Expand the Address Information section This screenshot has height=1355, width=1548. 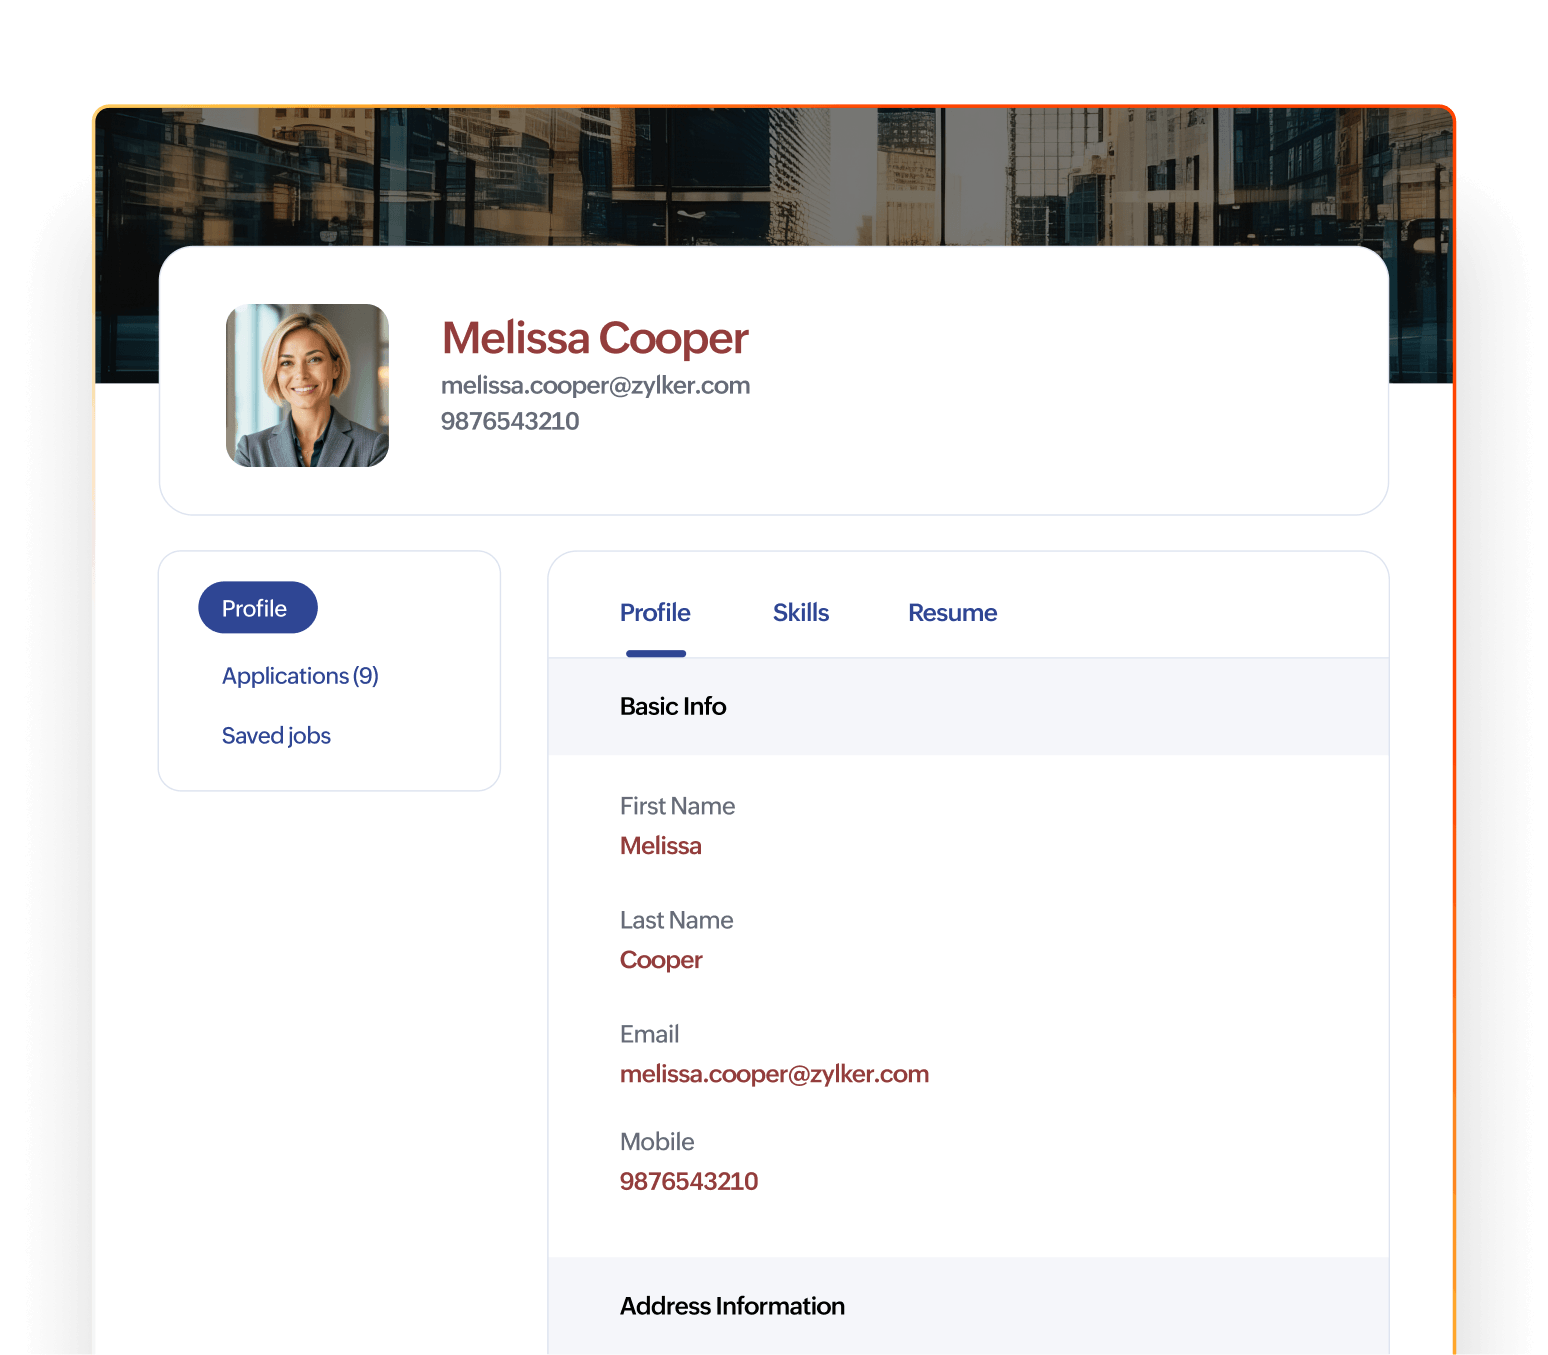tap(732, 1305)
